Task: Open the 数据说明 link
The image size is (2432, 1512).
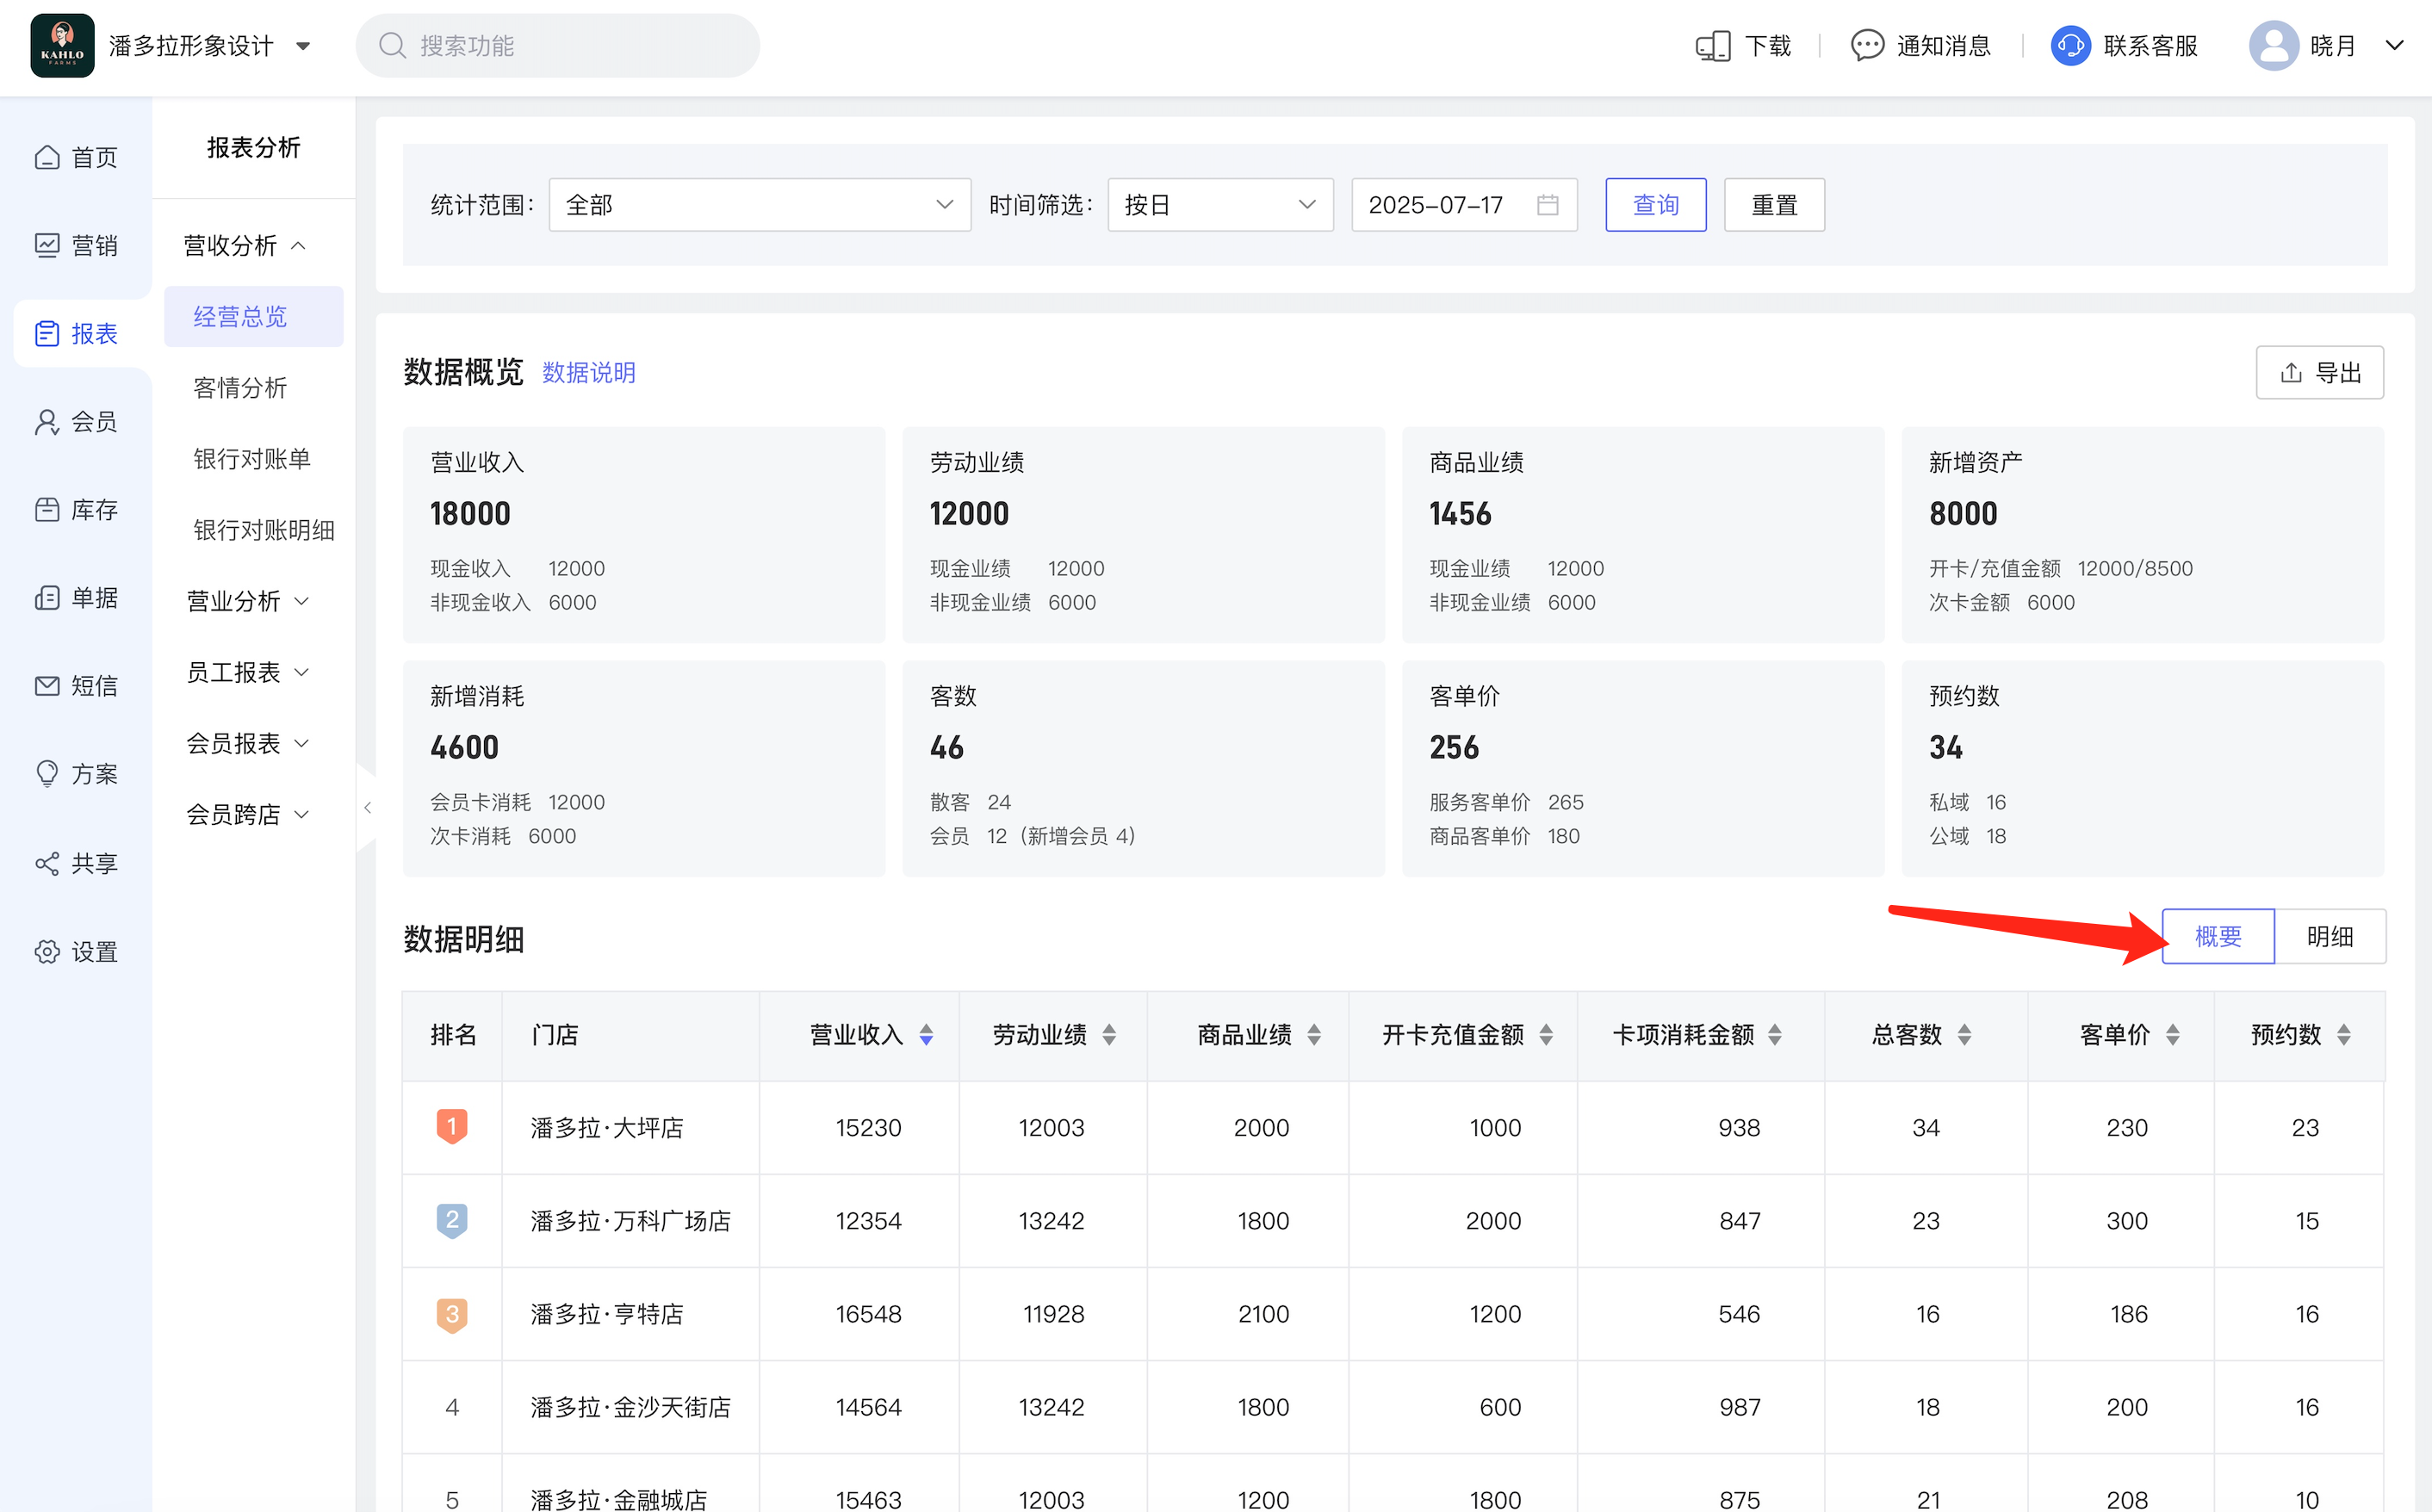Action: (588, 373)
